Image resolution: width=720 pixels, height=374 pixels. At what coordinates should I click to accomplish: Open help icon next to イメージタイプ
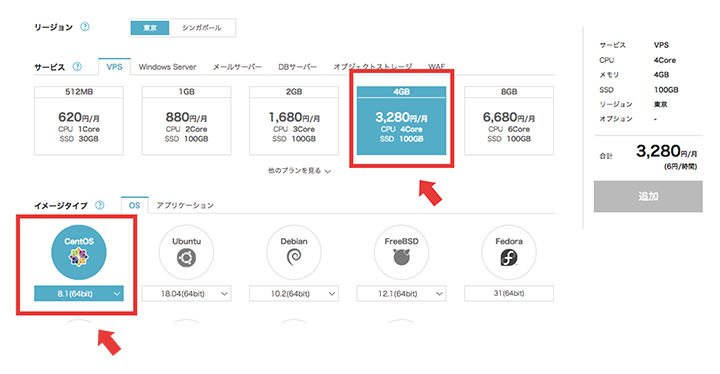99,205
